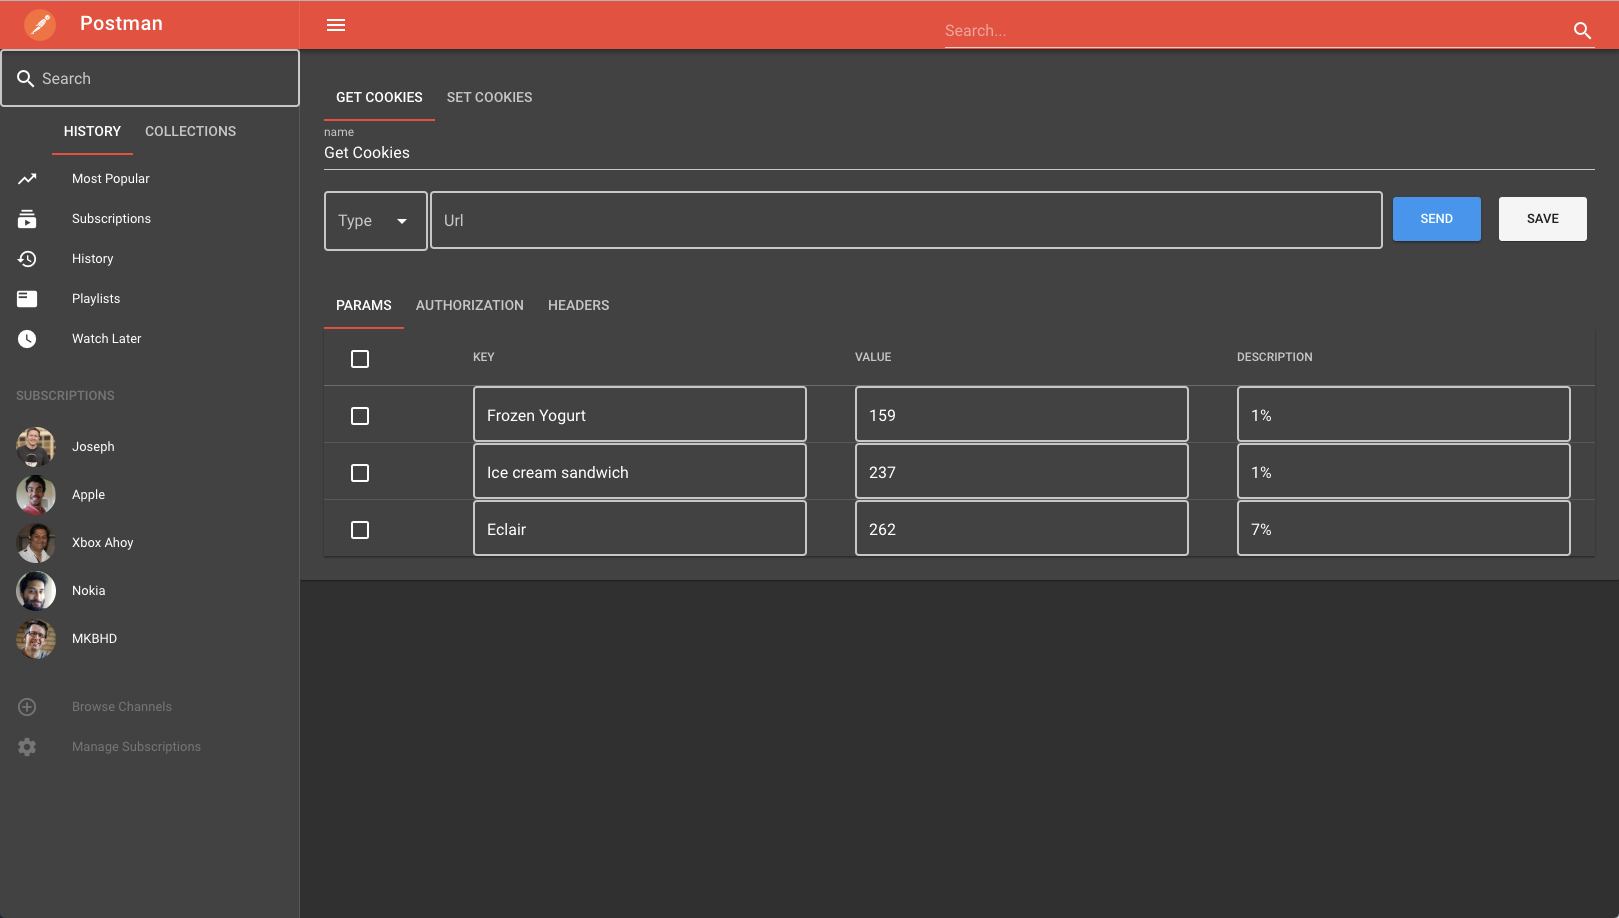Click the Xbox Ahoy subscription name
1619x918 pixels.
click(102, 543)
